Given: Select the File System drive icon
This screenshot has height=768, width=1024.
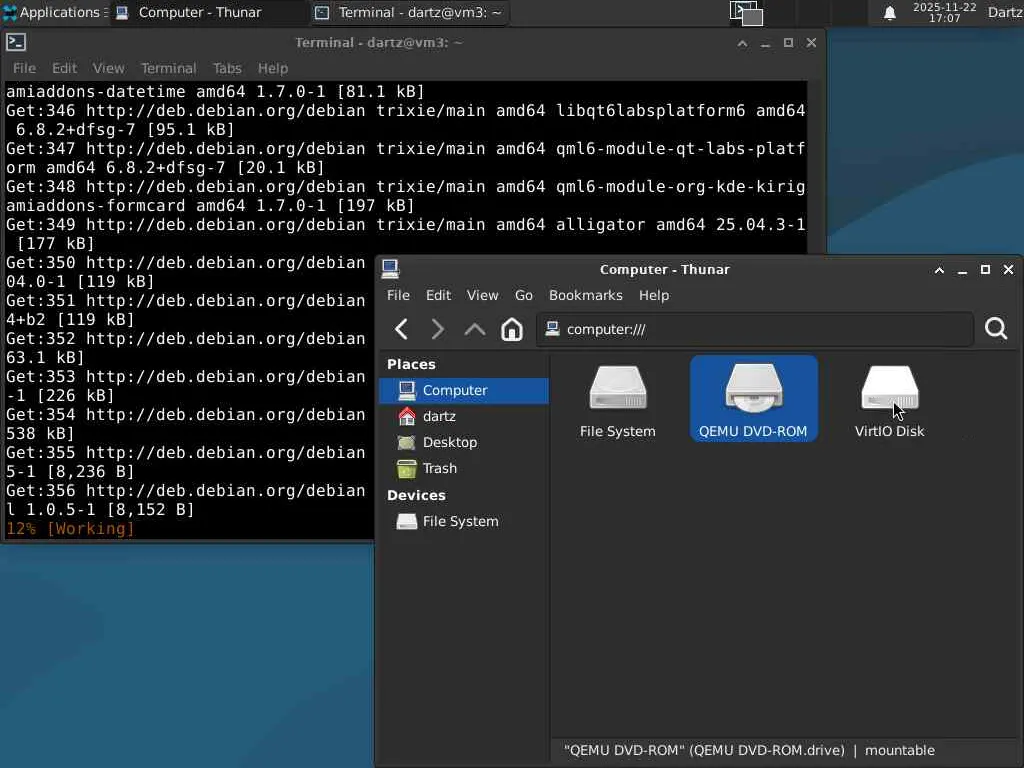Looking at the screenshot, I should 617,400.
